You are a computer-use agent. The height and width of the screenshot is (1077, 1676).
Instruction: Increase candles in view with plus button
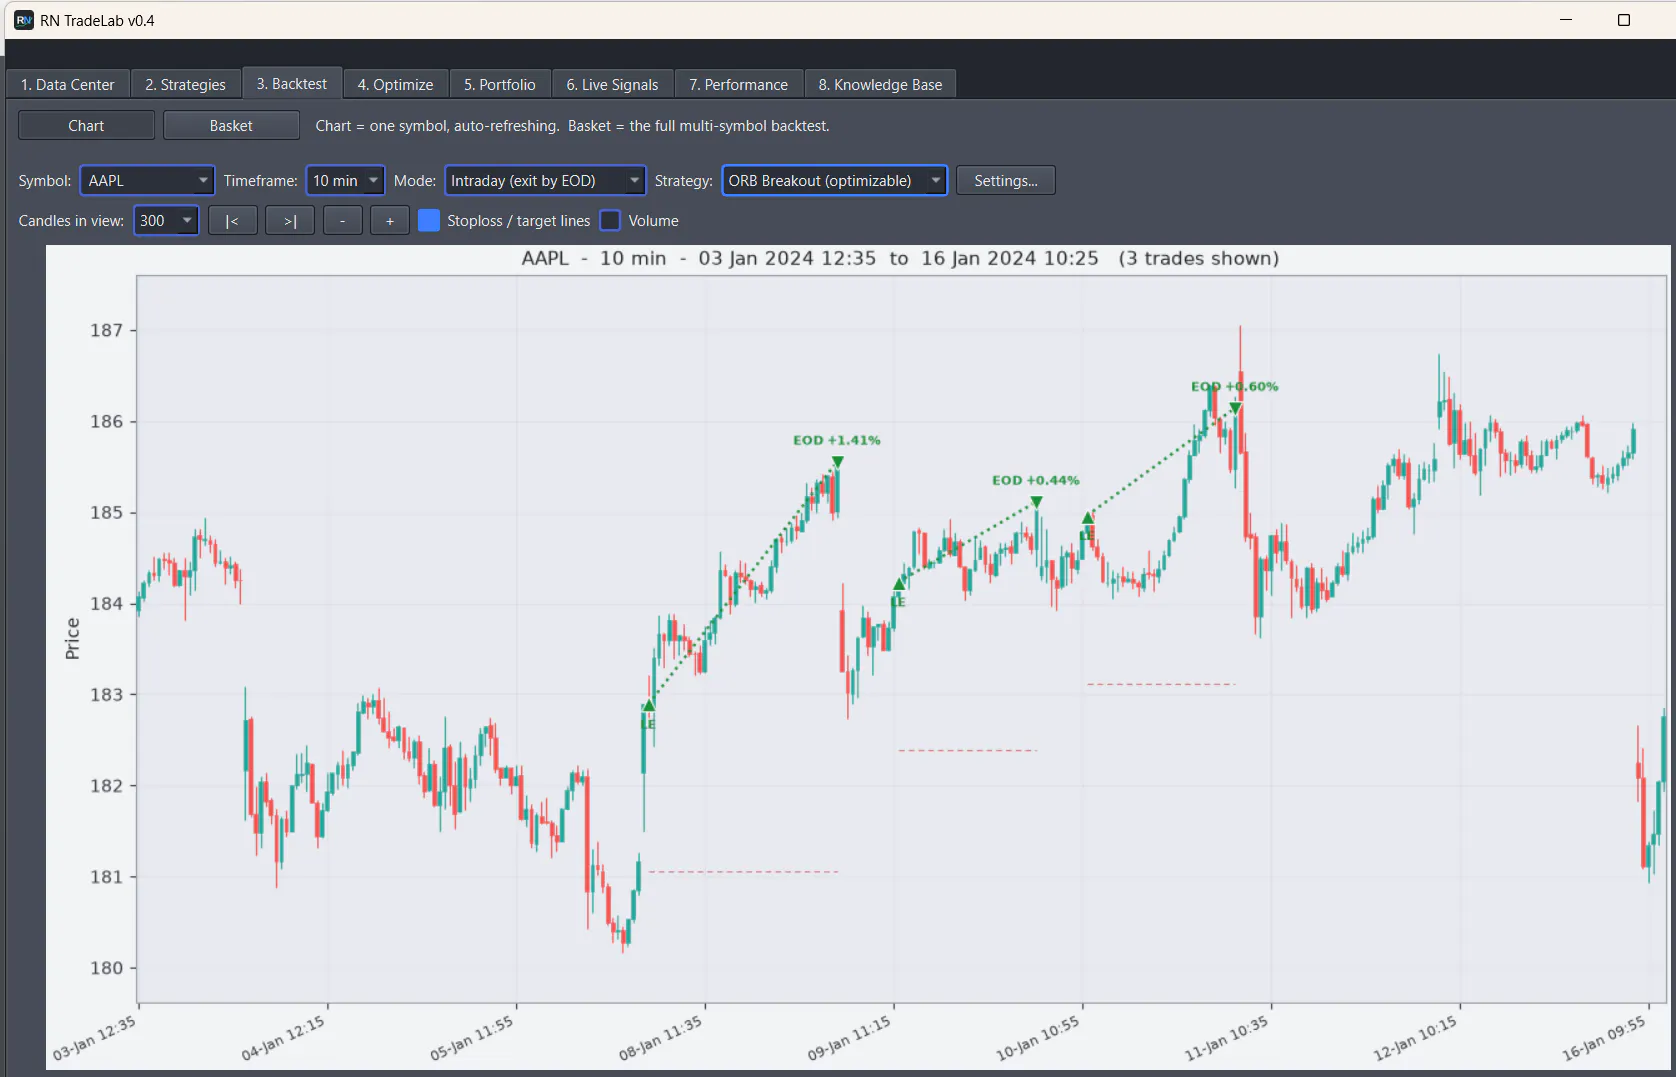[x=390, y=221]
